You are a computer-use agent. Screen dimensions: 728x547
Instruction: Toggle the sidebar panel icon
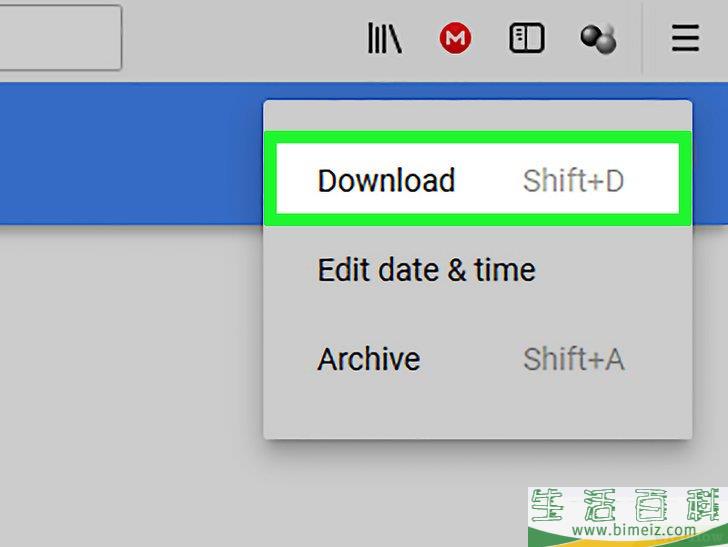(x=527, y=38)
